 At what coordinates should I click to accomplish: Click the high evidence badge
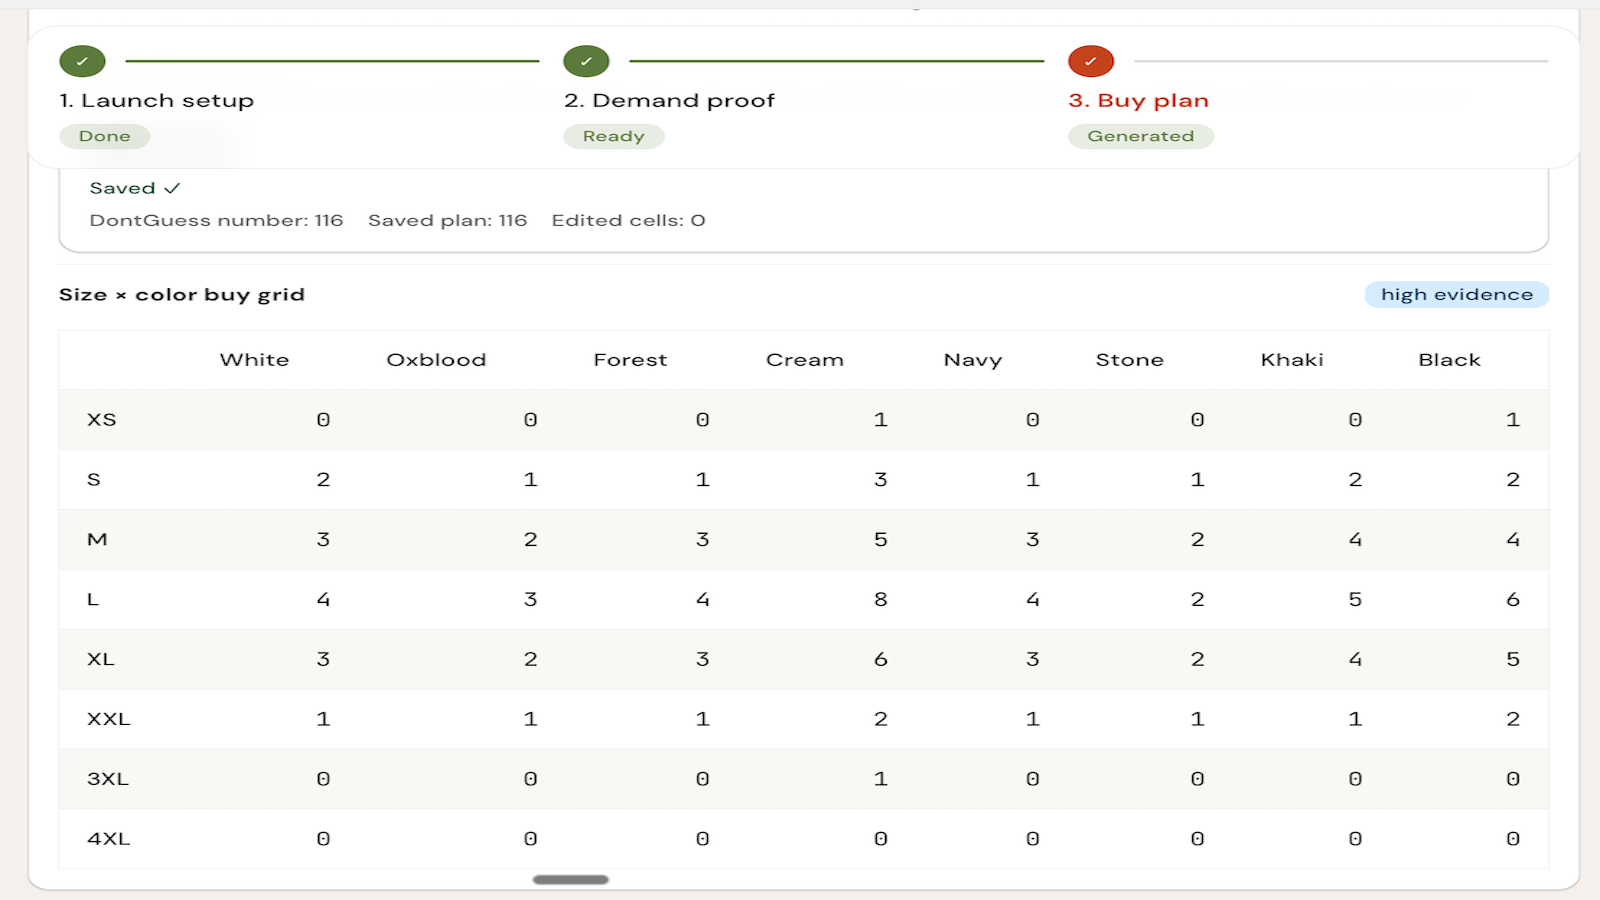pos(1457,294)
